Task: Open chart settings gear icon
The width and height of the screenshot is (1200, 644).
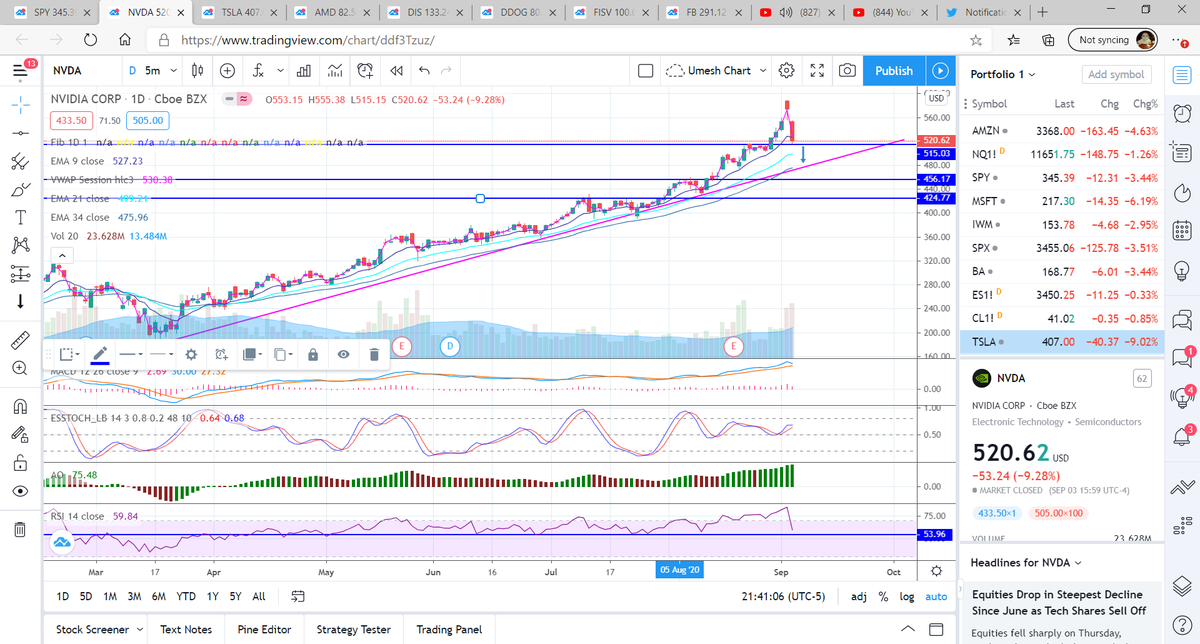Action: point(787,71)
